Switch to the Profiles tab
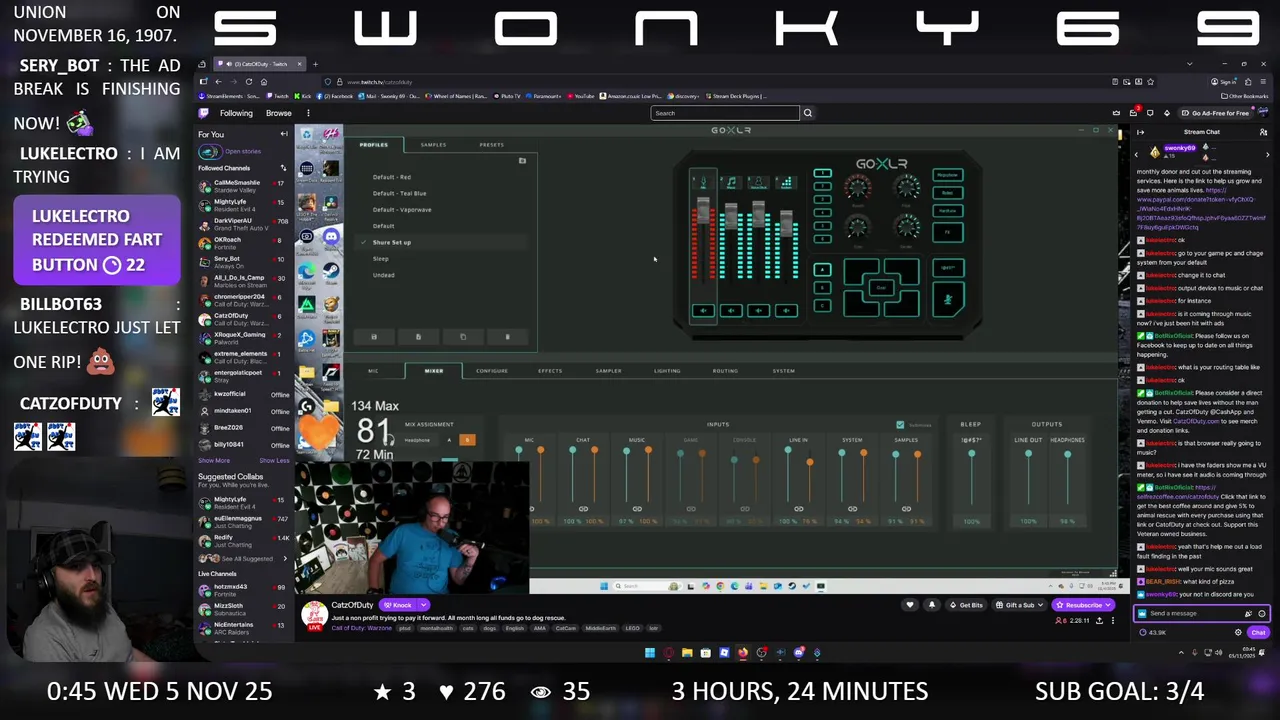This screenshot has height=720, width=1280. coord(374,145)
